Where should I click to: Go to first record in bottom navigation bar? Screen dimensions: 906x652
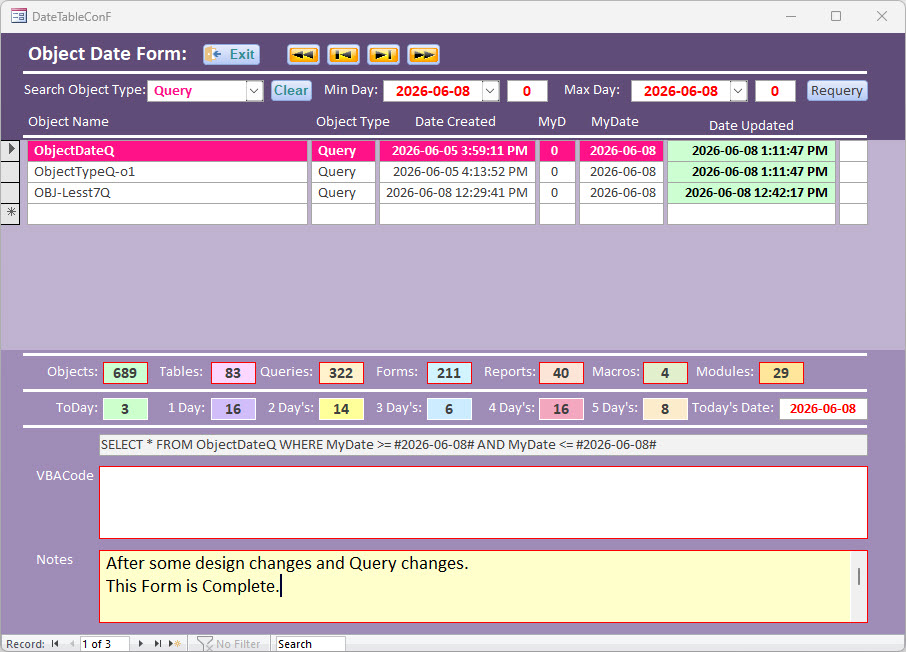tap(55, 643)
